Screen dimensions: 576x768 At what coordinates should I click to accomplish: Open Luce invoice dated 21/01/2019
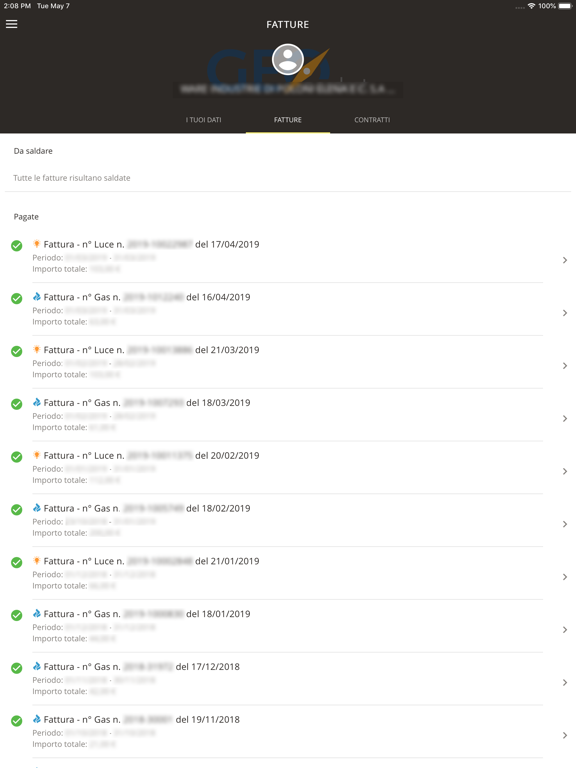pyautogui.click(x=288, y=573)
